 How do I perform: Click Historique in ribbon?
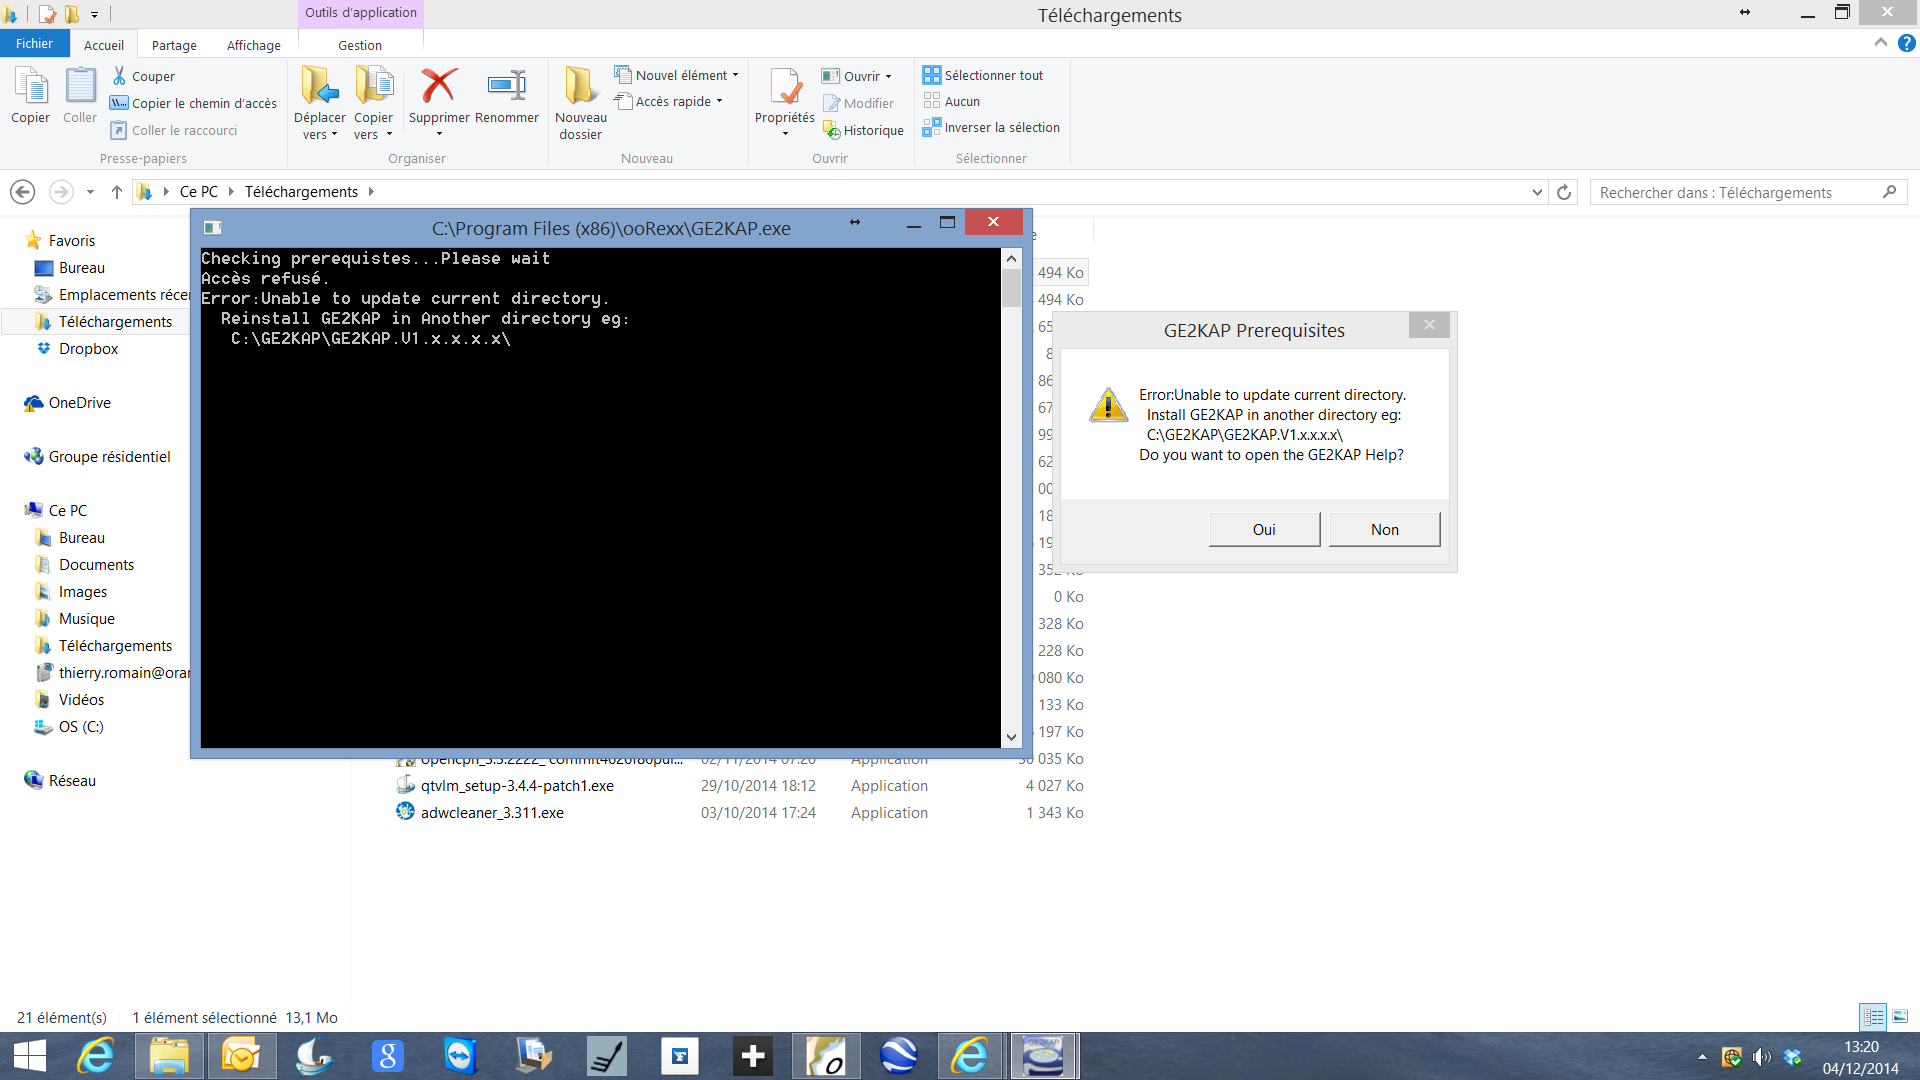(863, 130)
